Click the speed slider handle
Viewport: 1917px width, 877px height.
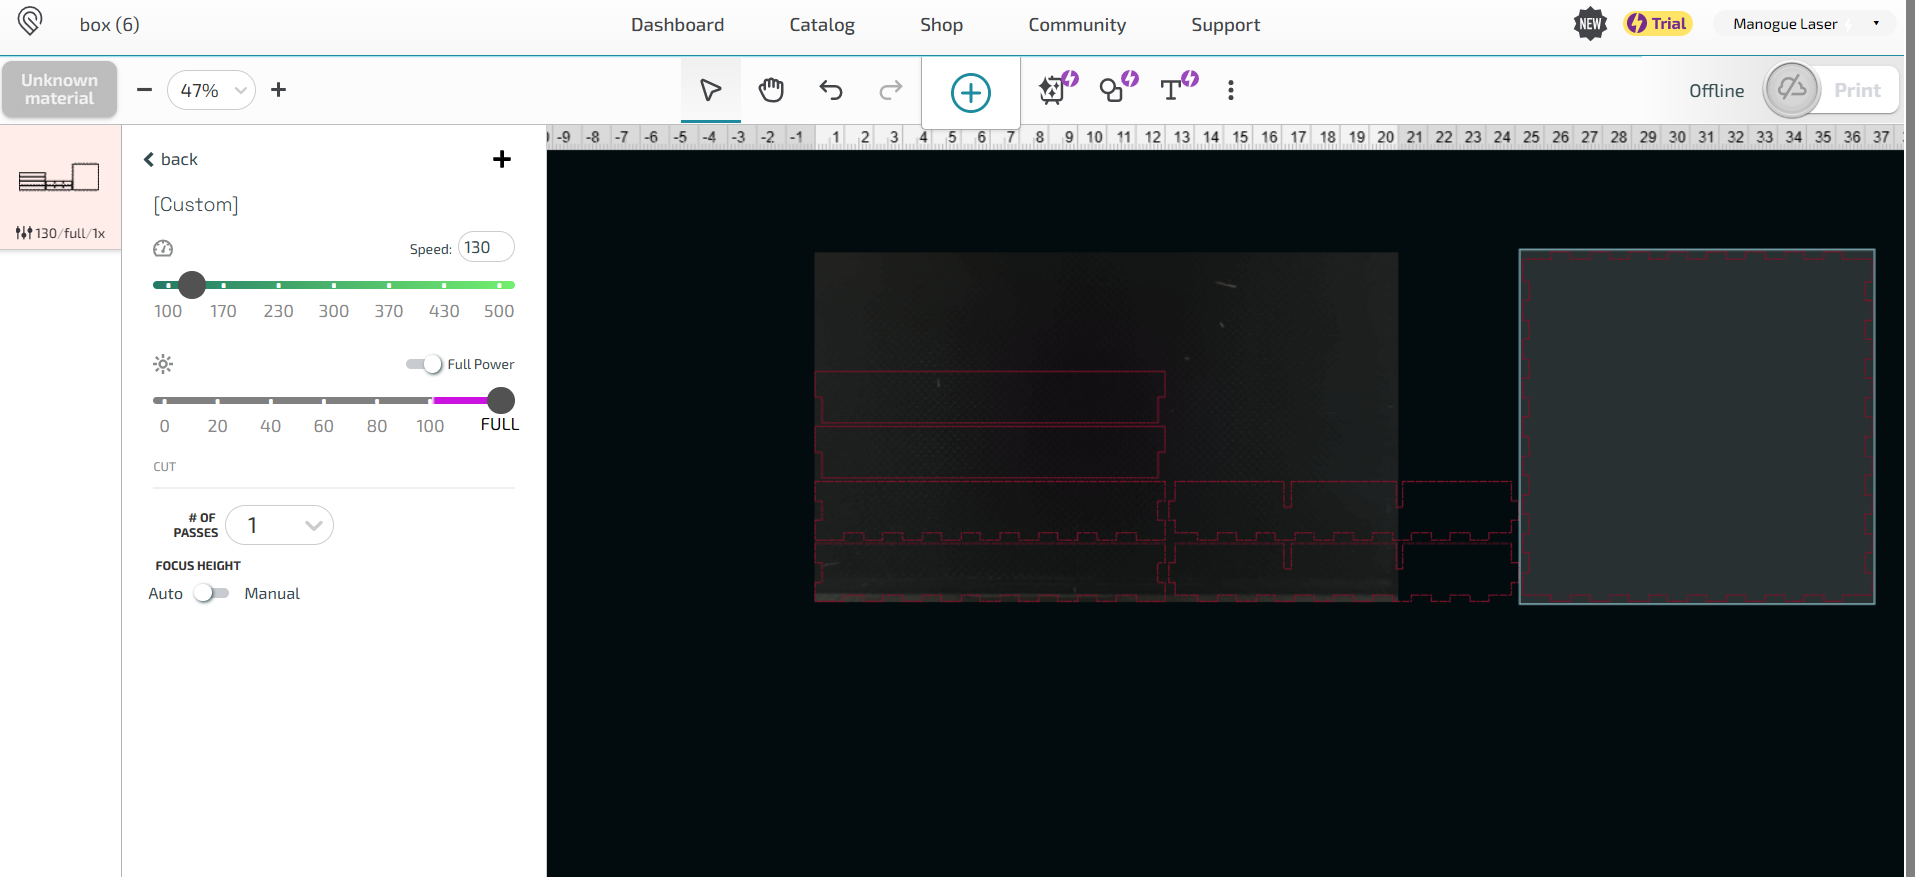point(192,285)
